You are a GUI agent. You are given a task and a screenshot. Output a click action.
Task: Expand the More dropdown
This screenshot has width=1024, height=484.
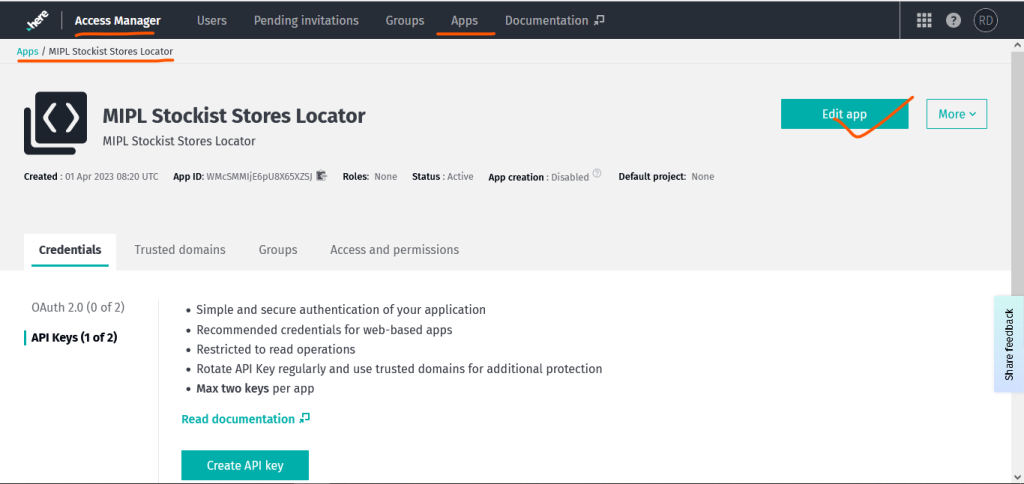(957, 114)
